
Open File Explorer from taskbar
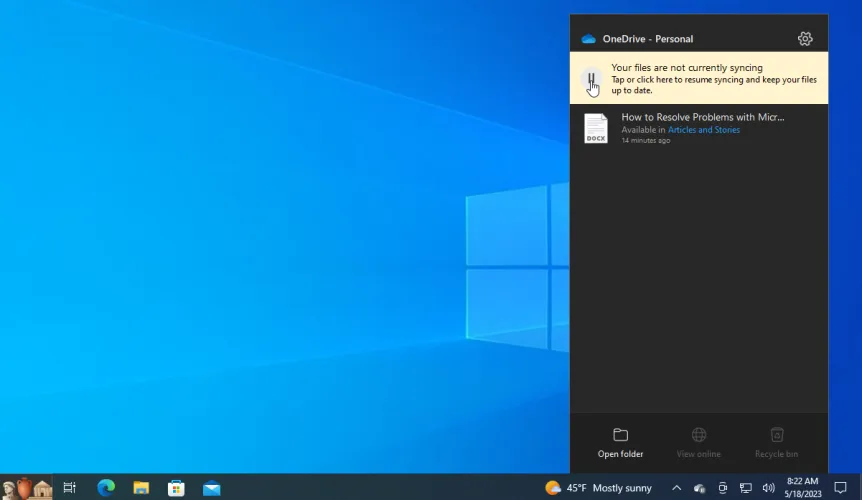(141, 488)
